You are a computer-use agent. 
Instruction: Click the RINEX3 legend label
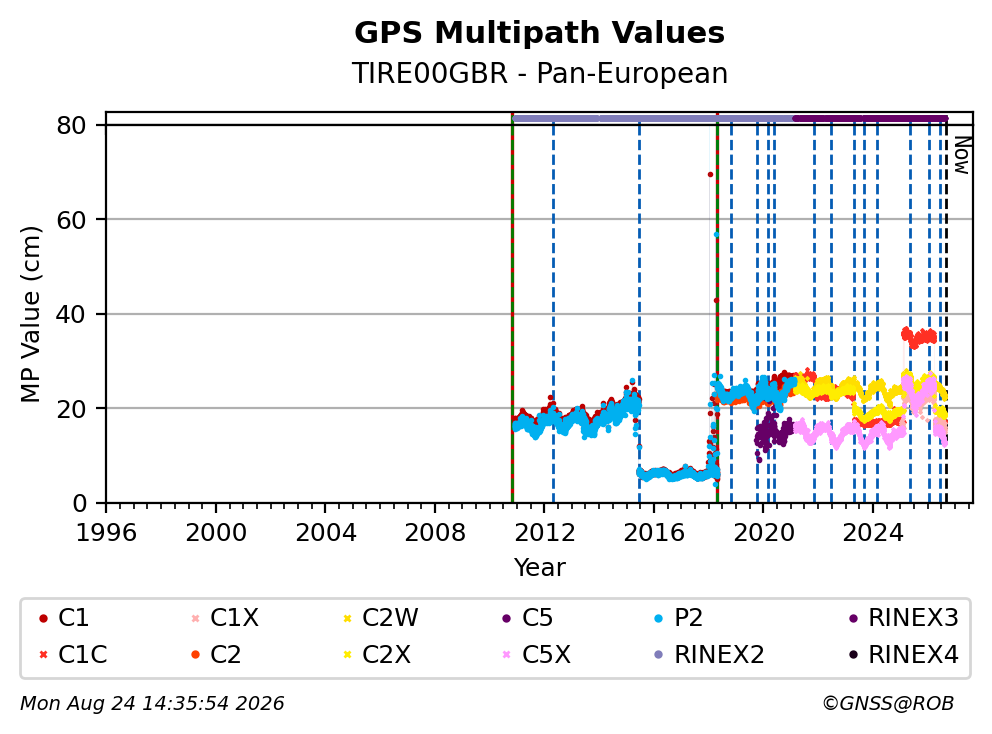tap(914, 618)
